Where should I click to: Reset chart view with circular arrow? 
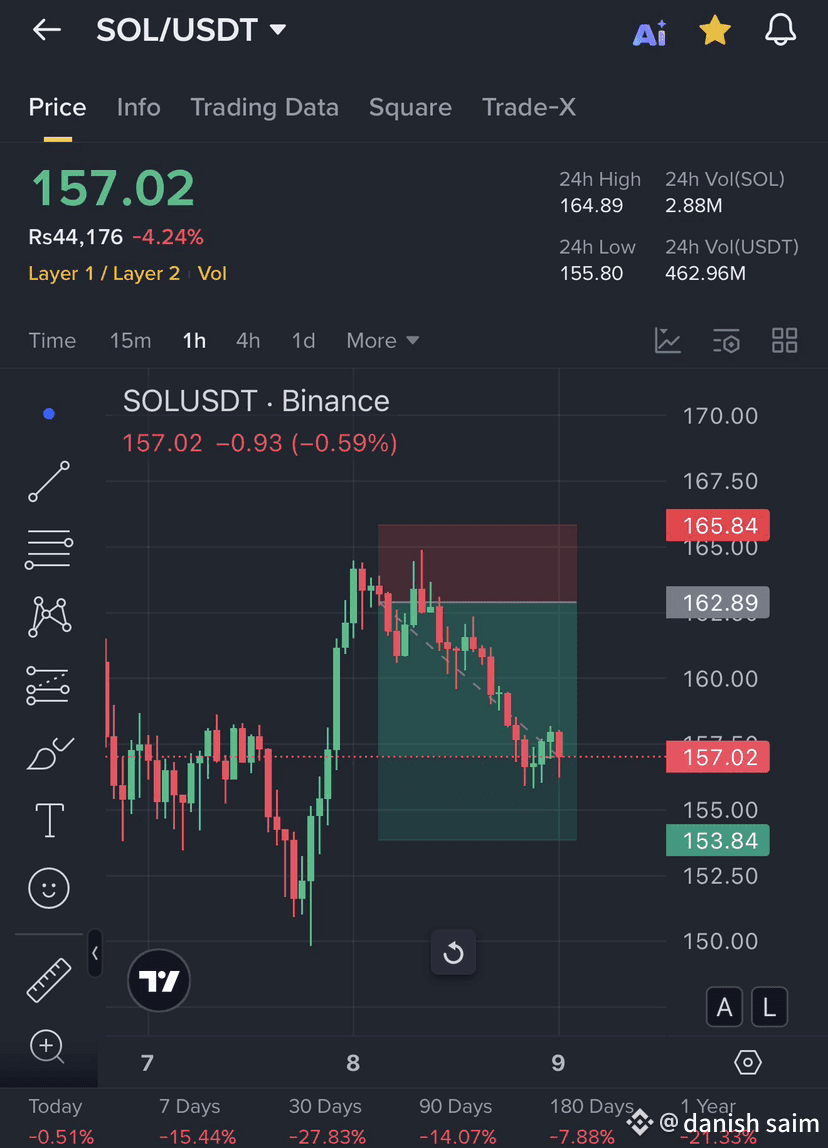pos(453,953)
